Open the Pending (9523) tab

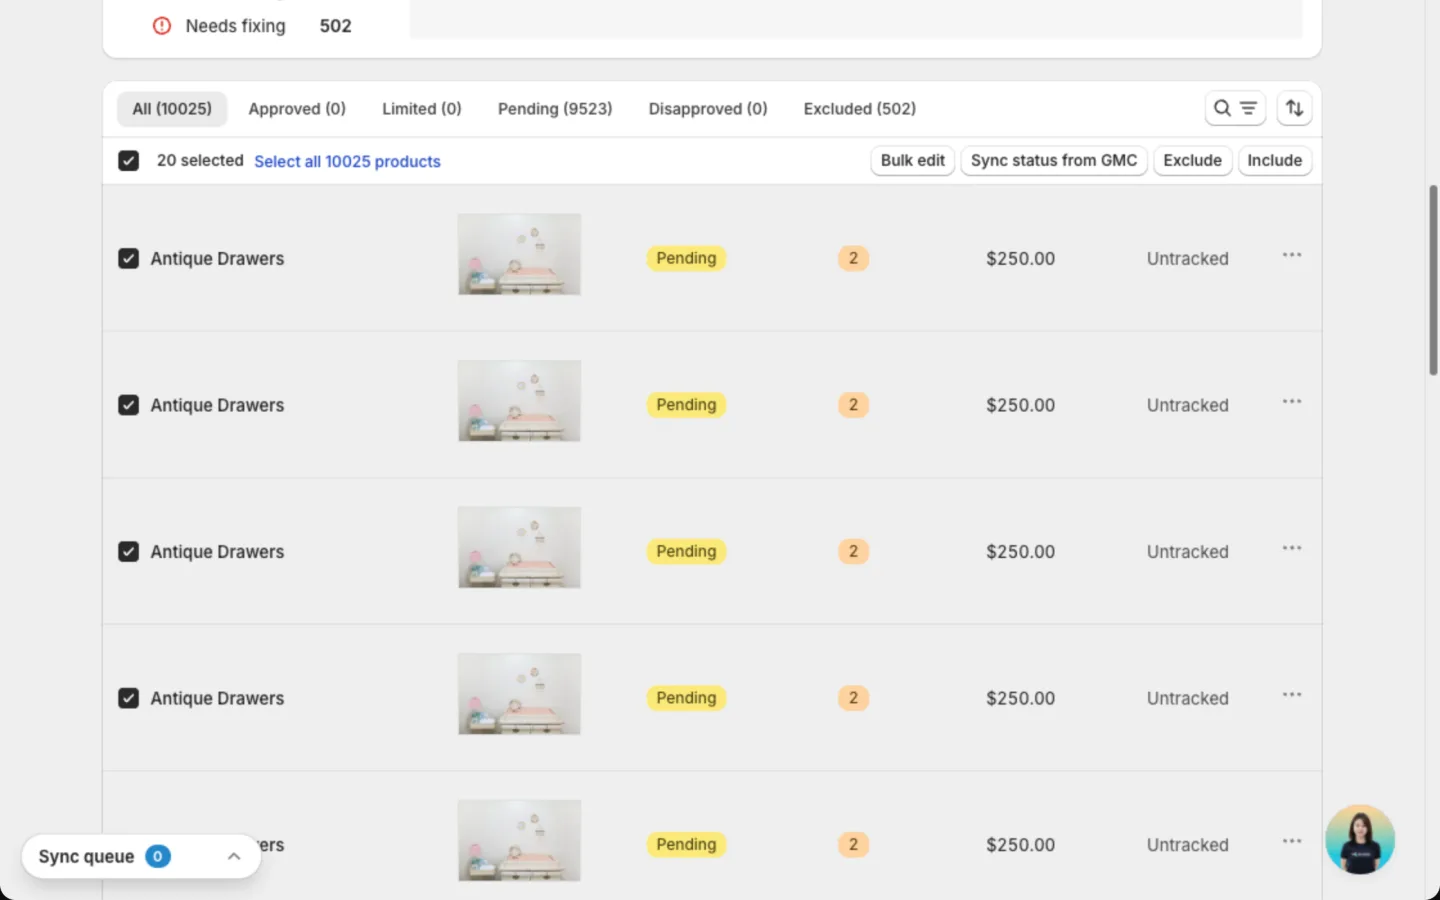click(x=555, y=109)
